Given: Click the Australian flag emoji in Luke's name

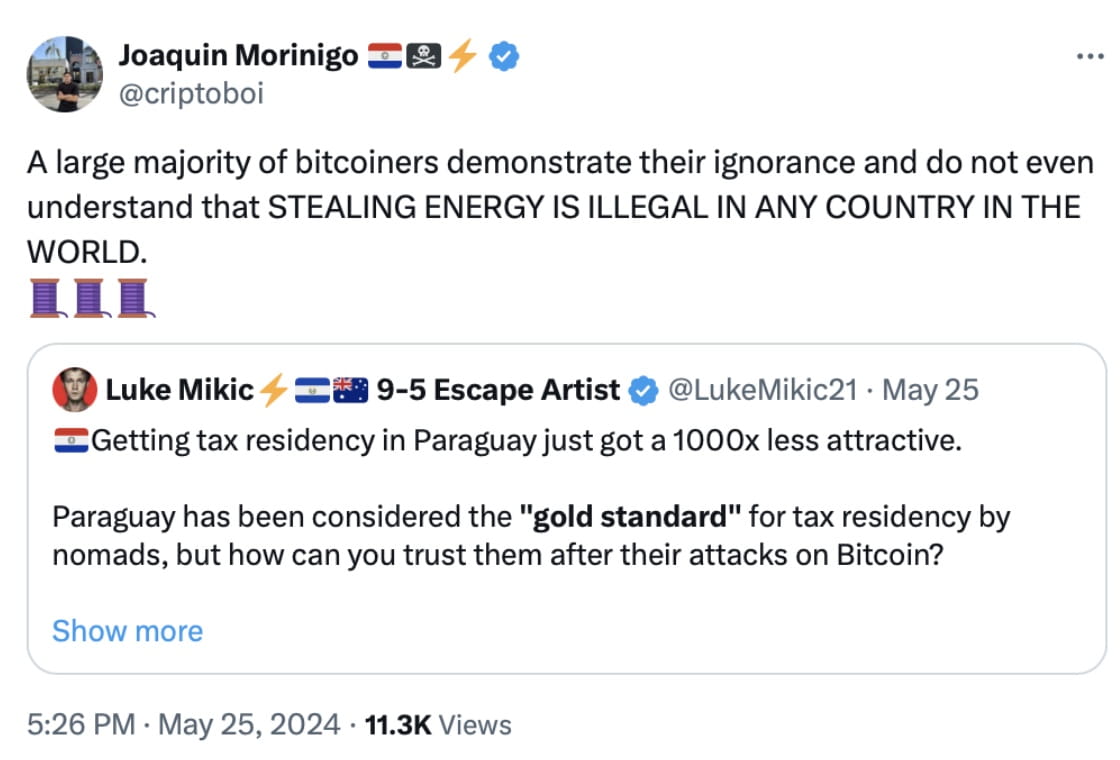Looking at the screenshot, I should tap(350, 390).
